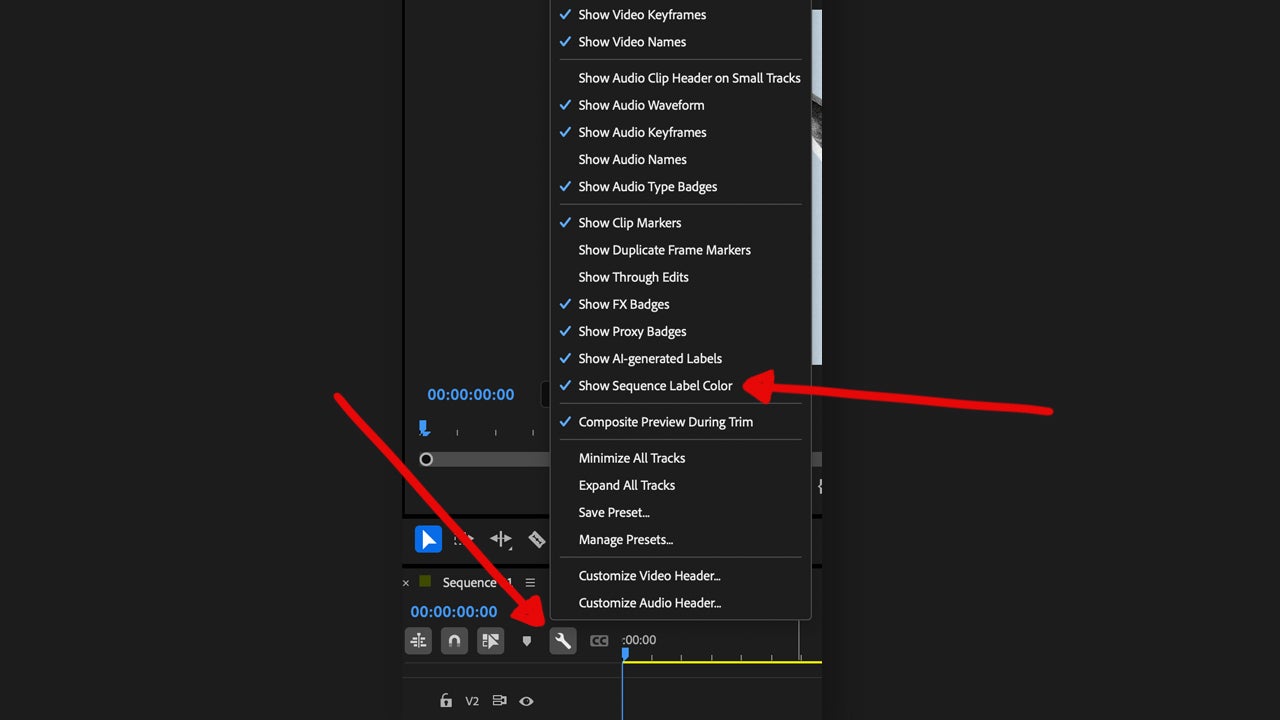Open Customize Video Header dialog

[649, 575]
